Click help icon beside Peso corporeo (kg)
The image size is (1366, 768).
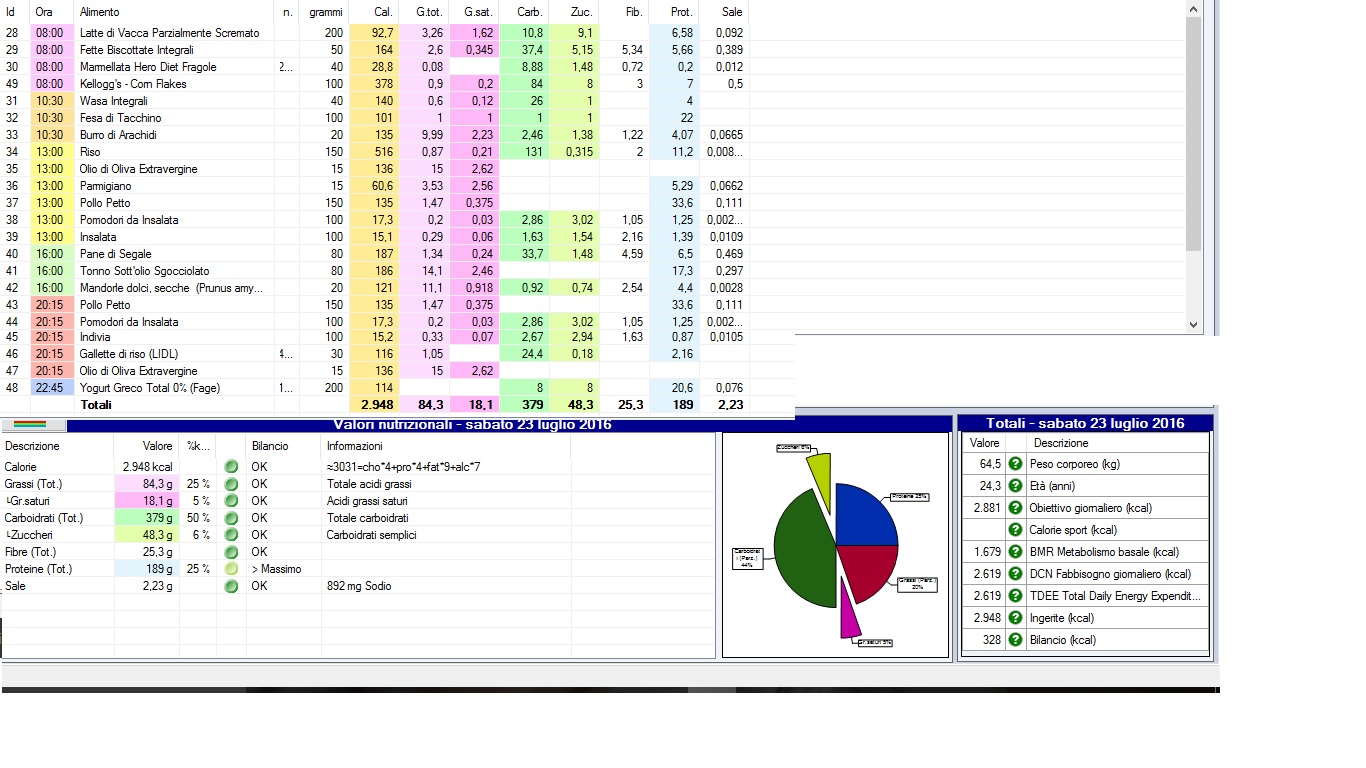point(1015,464)
